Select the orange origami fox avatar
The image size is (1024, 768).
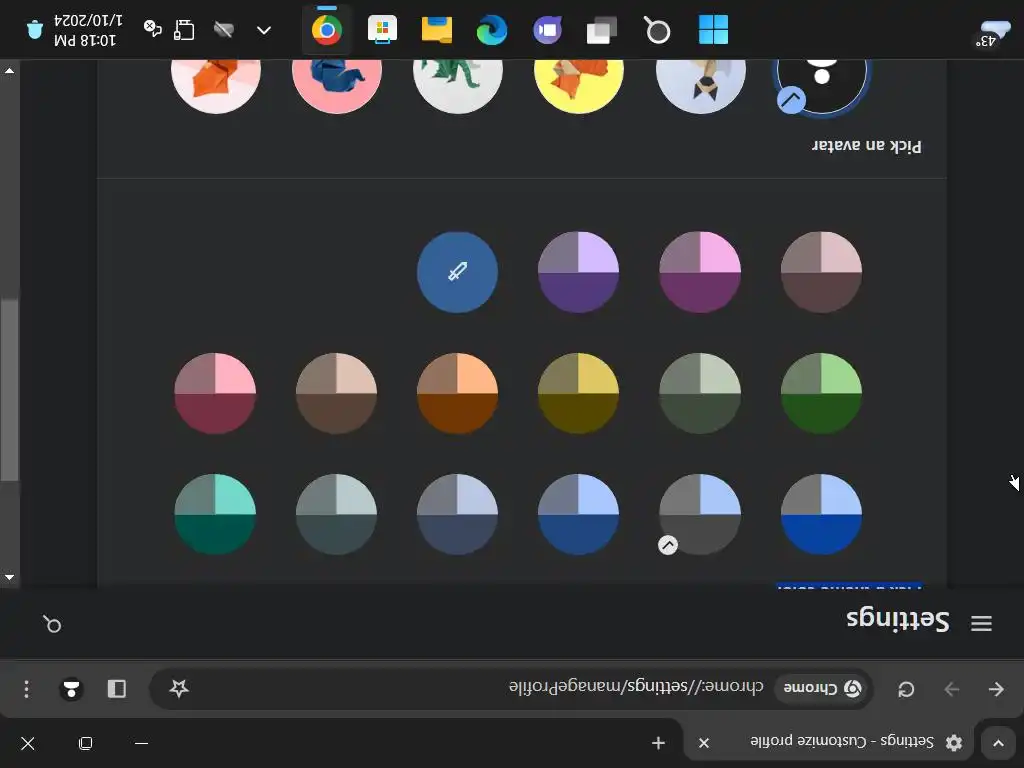(216, 86)
